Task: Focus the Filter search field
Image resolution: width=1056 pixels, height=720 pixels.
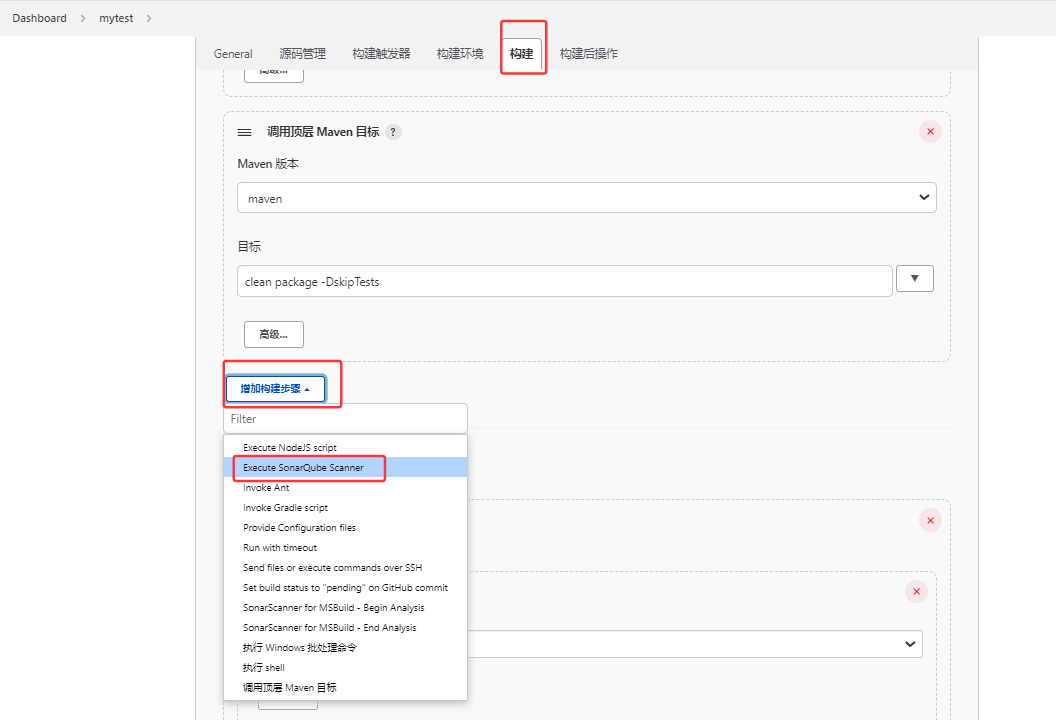Action: pos(345,418)
